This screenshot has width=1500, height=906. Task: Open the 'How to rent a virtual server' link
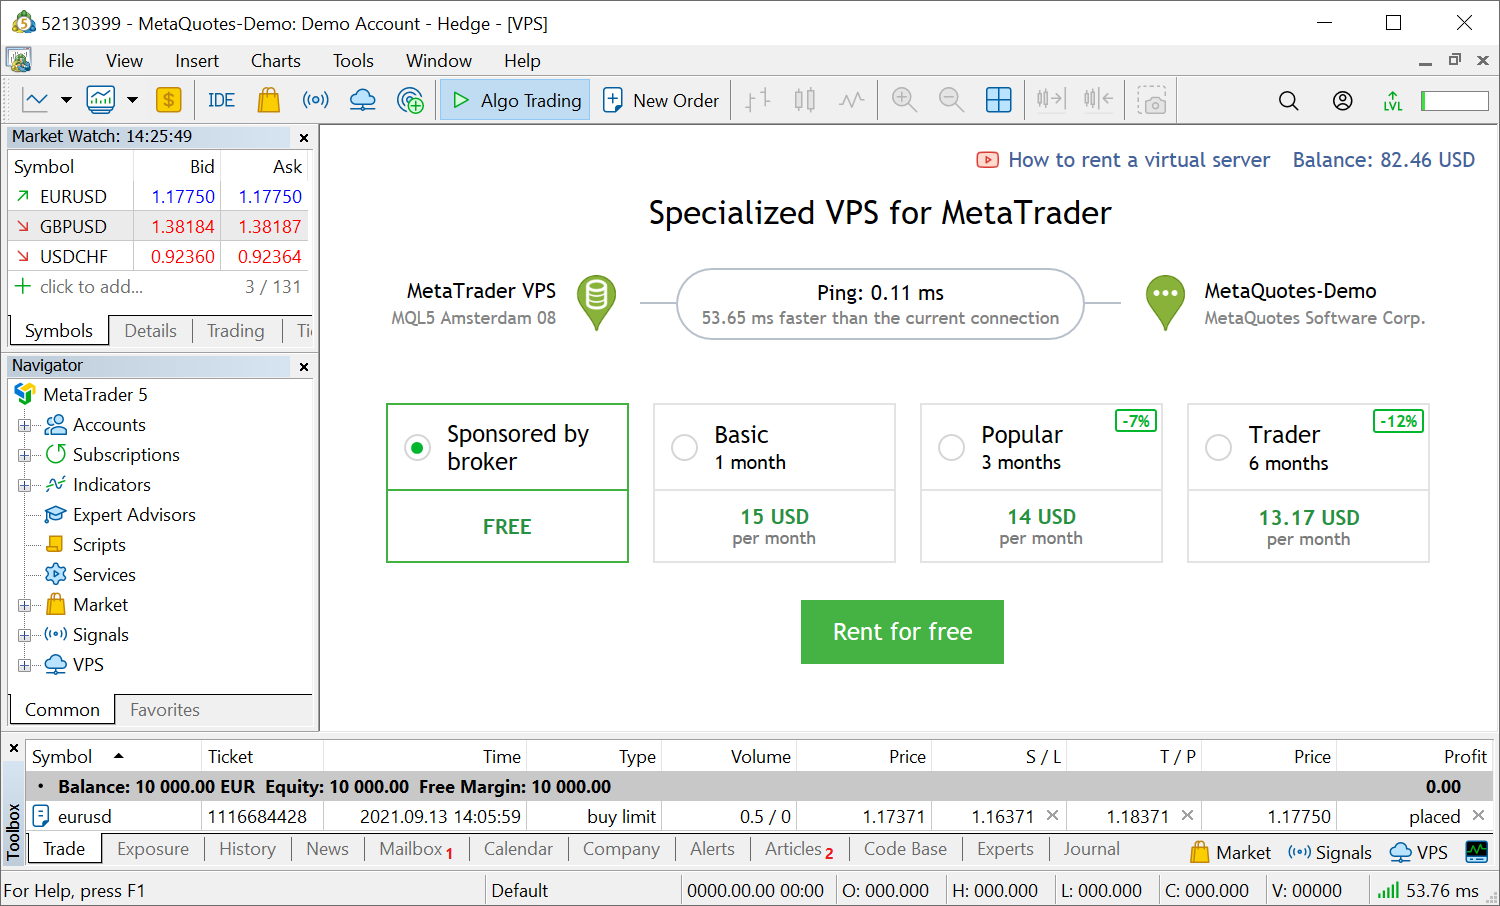[x=1138, y=159]
